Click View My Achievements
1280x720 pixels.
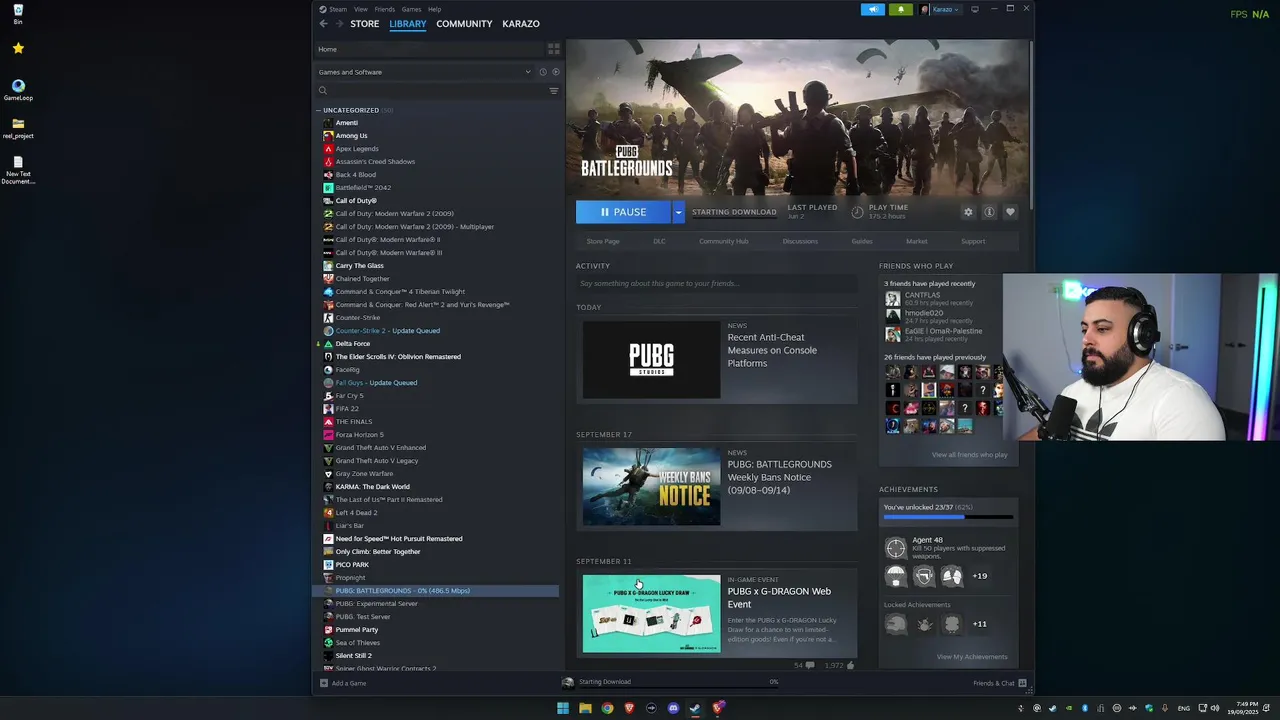pyautogui.click(x=972, y=657)
